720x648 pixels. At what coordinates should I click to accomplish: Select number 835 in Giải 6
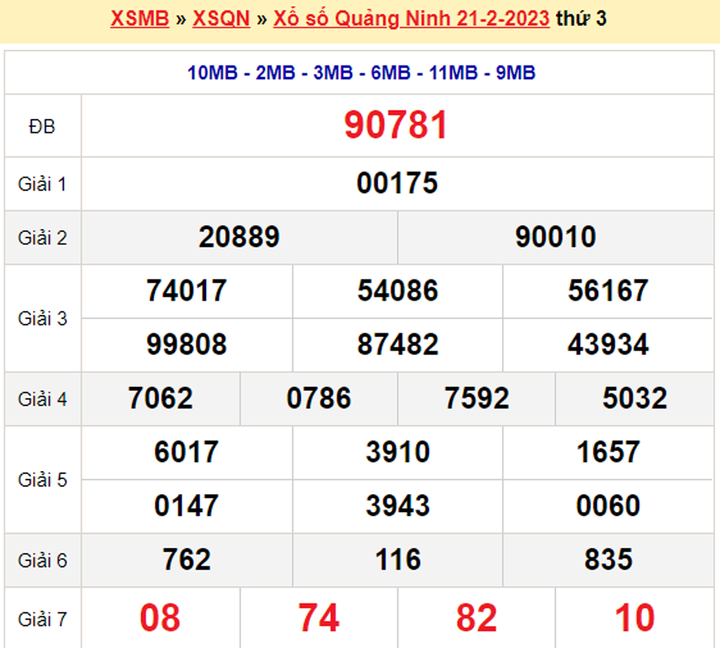pos(608,559)
